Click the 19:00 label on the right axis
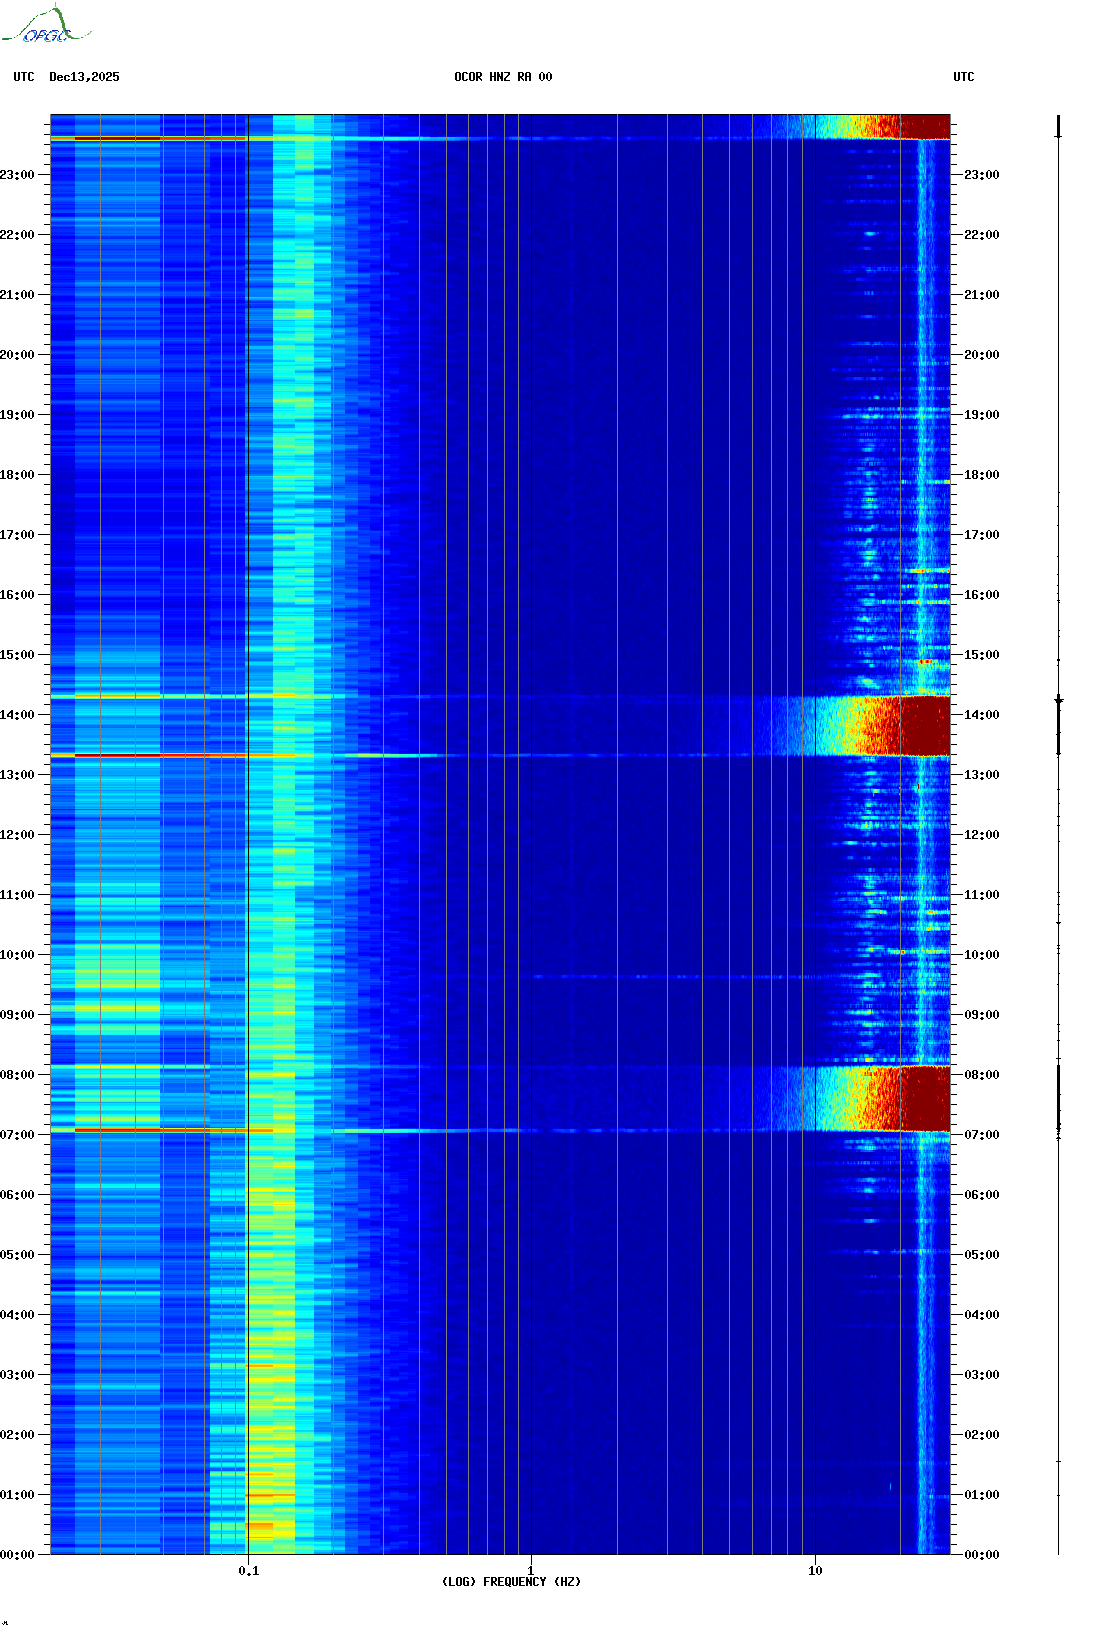The height and width of the screenshot is (1634, 1102). click(981, 415)
